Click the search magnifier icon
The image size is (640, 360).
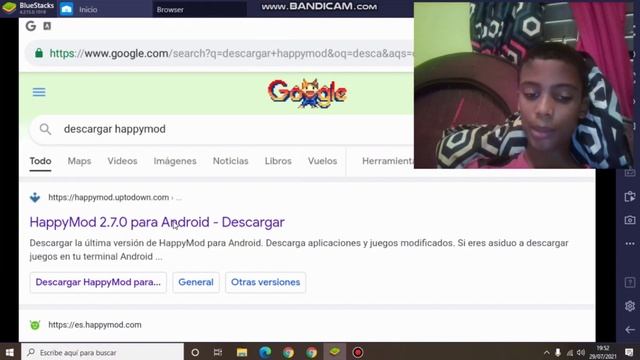(x=45, y=129)
